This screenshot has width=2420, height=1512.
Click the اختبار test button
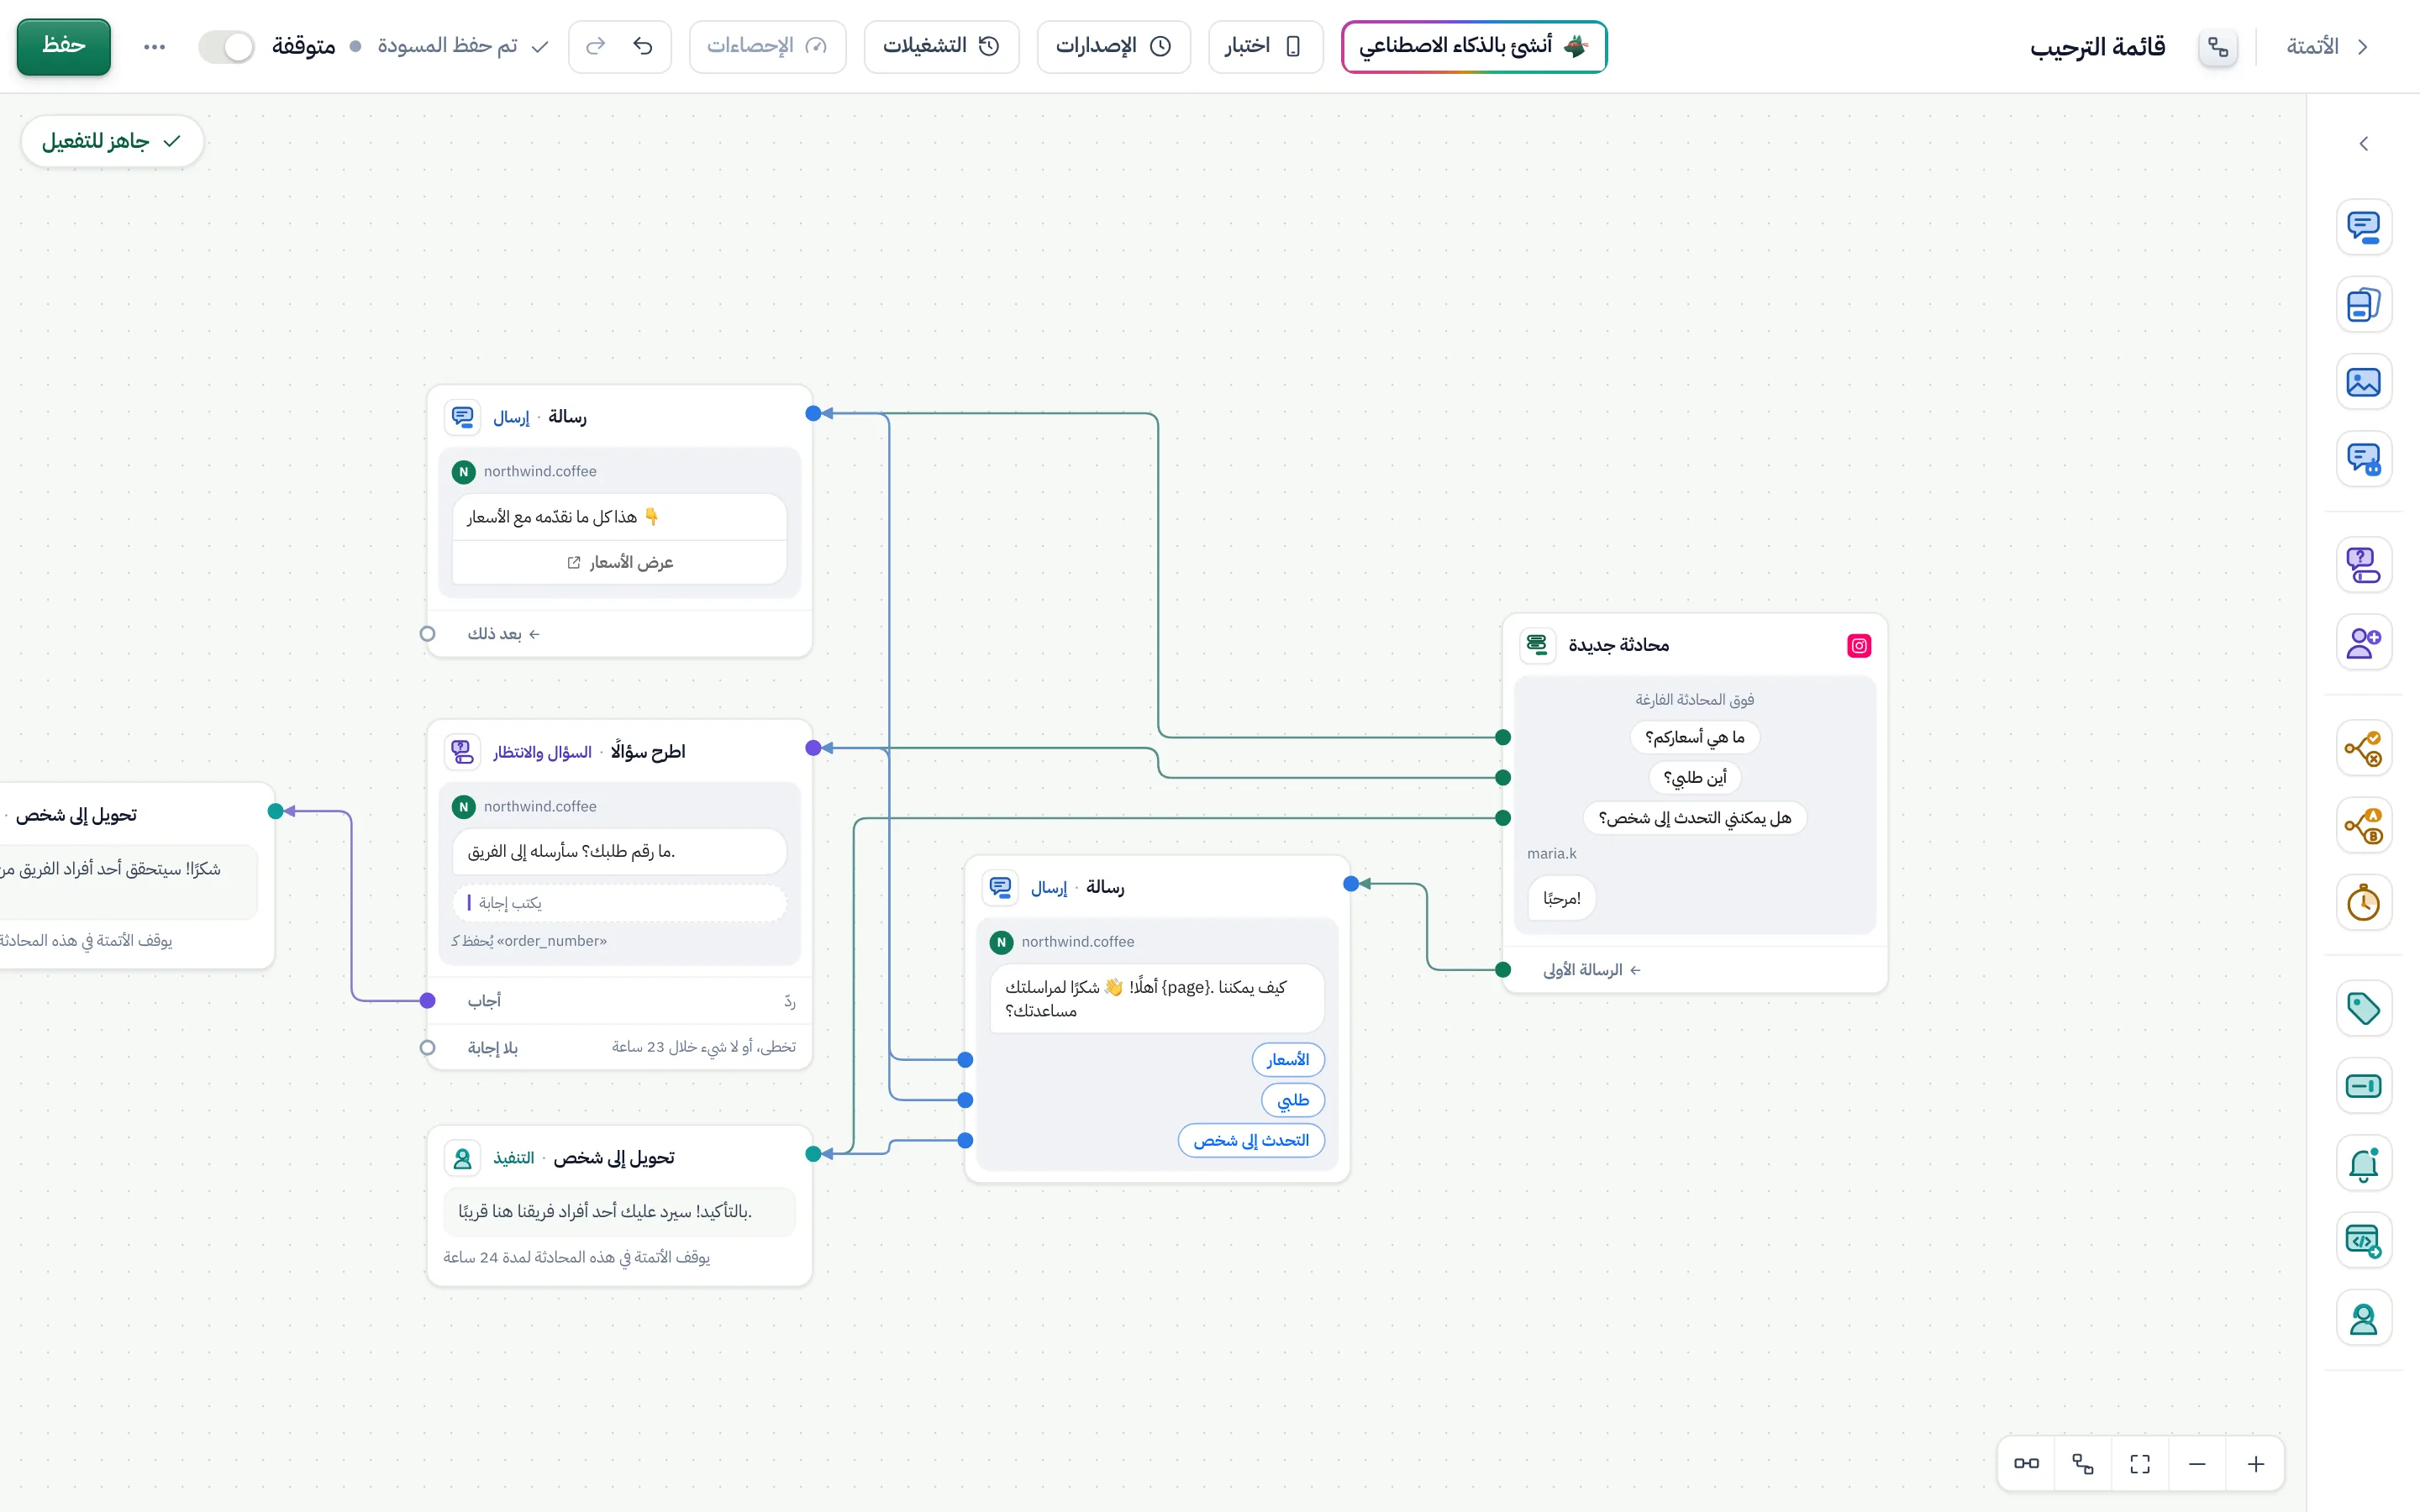coord(1265,46)
